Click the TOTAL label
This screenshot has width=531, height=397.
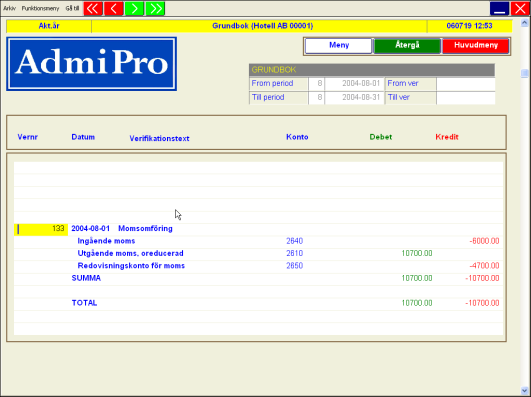point(84,303)
